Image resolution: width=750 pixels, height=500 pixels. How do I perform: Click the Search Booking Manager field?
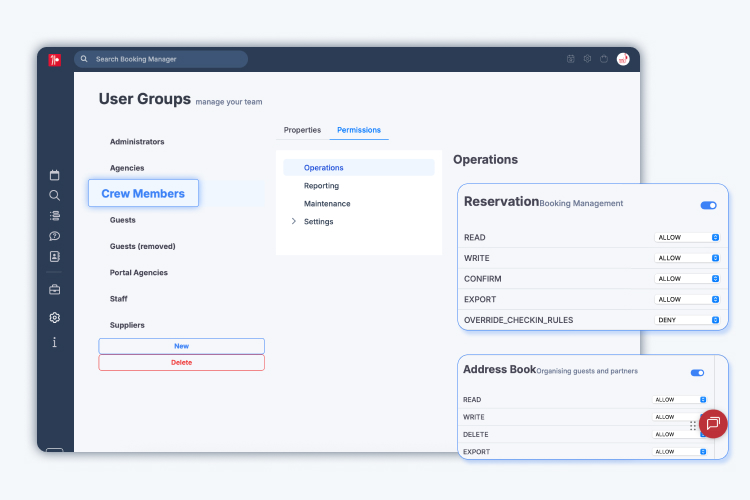[161, 59]
